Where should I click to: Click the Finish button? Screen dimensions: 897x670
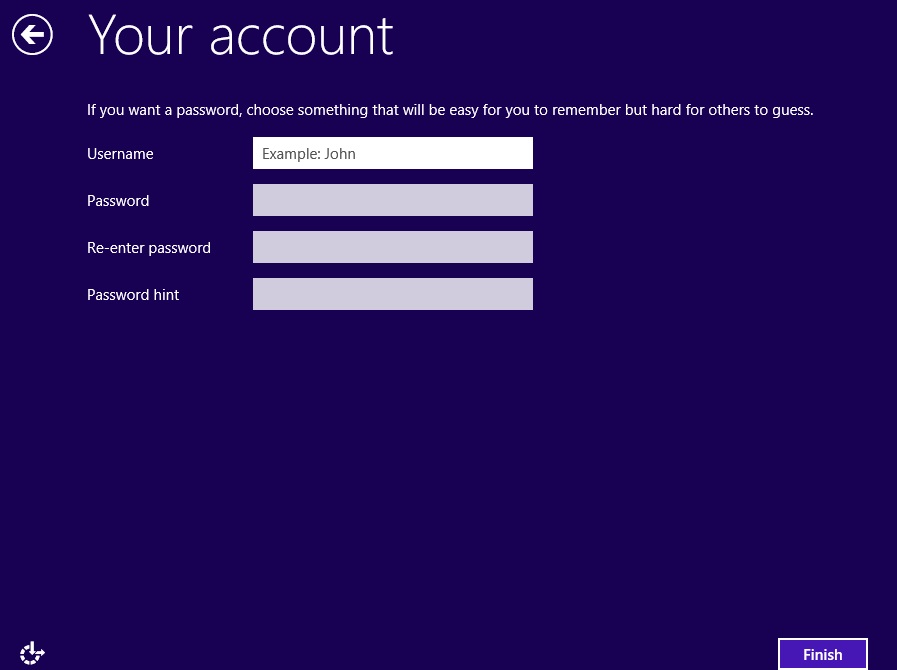pyautogui.click(x=823, y=654)
